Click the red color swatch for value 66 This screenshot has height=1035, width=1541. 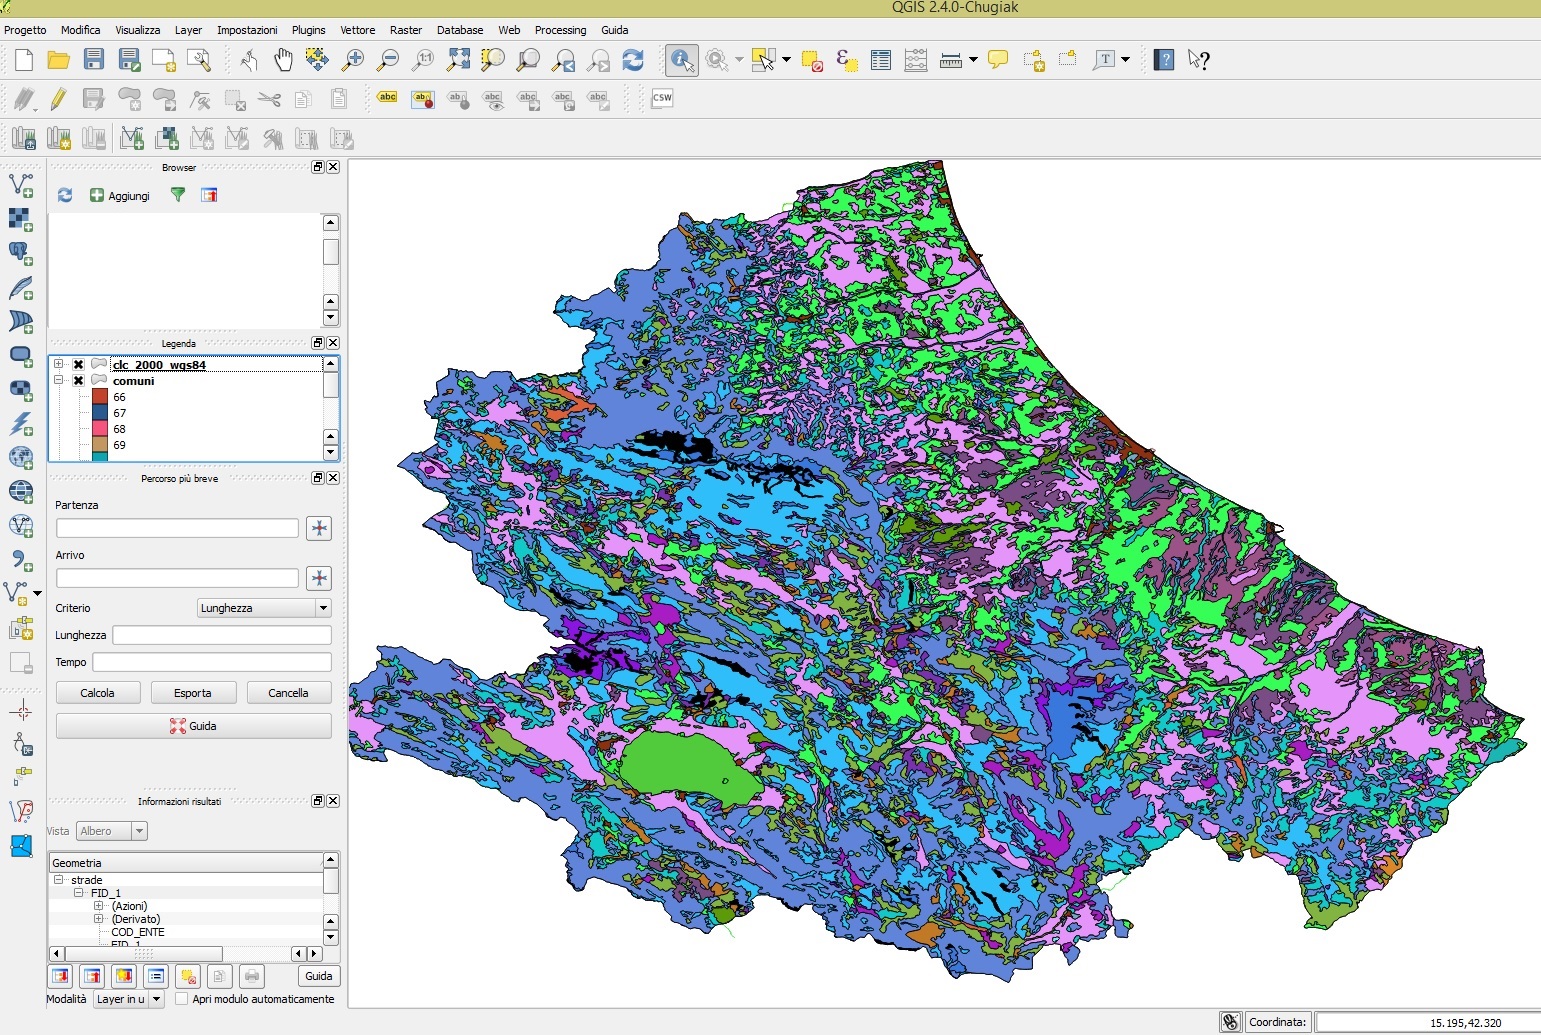click(x=100, y=396)
